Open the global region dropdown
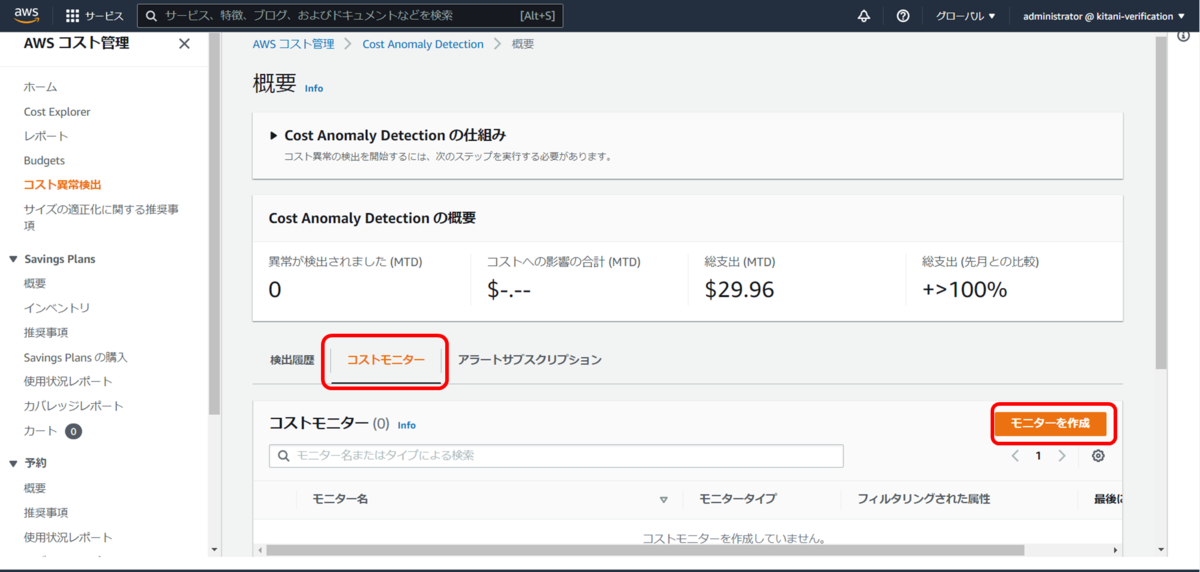The width and height of the screenshot is (1200, 572). click(965, 16)
